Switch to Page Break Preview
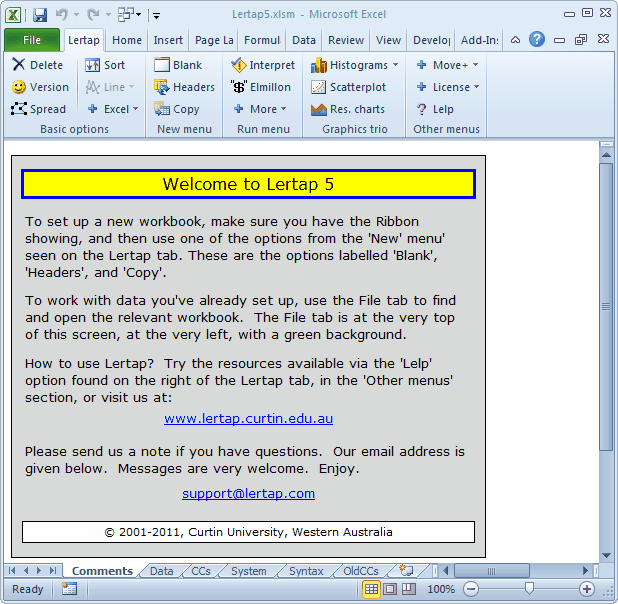This screenshot has height=604, width=618. click(409, 589)
